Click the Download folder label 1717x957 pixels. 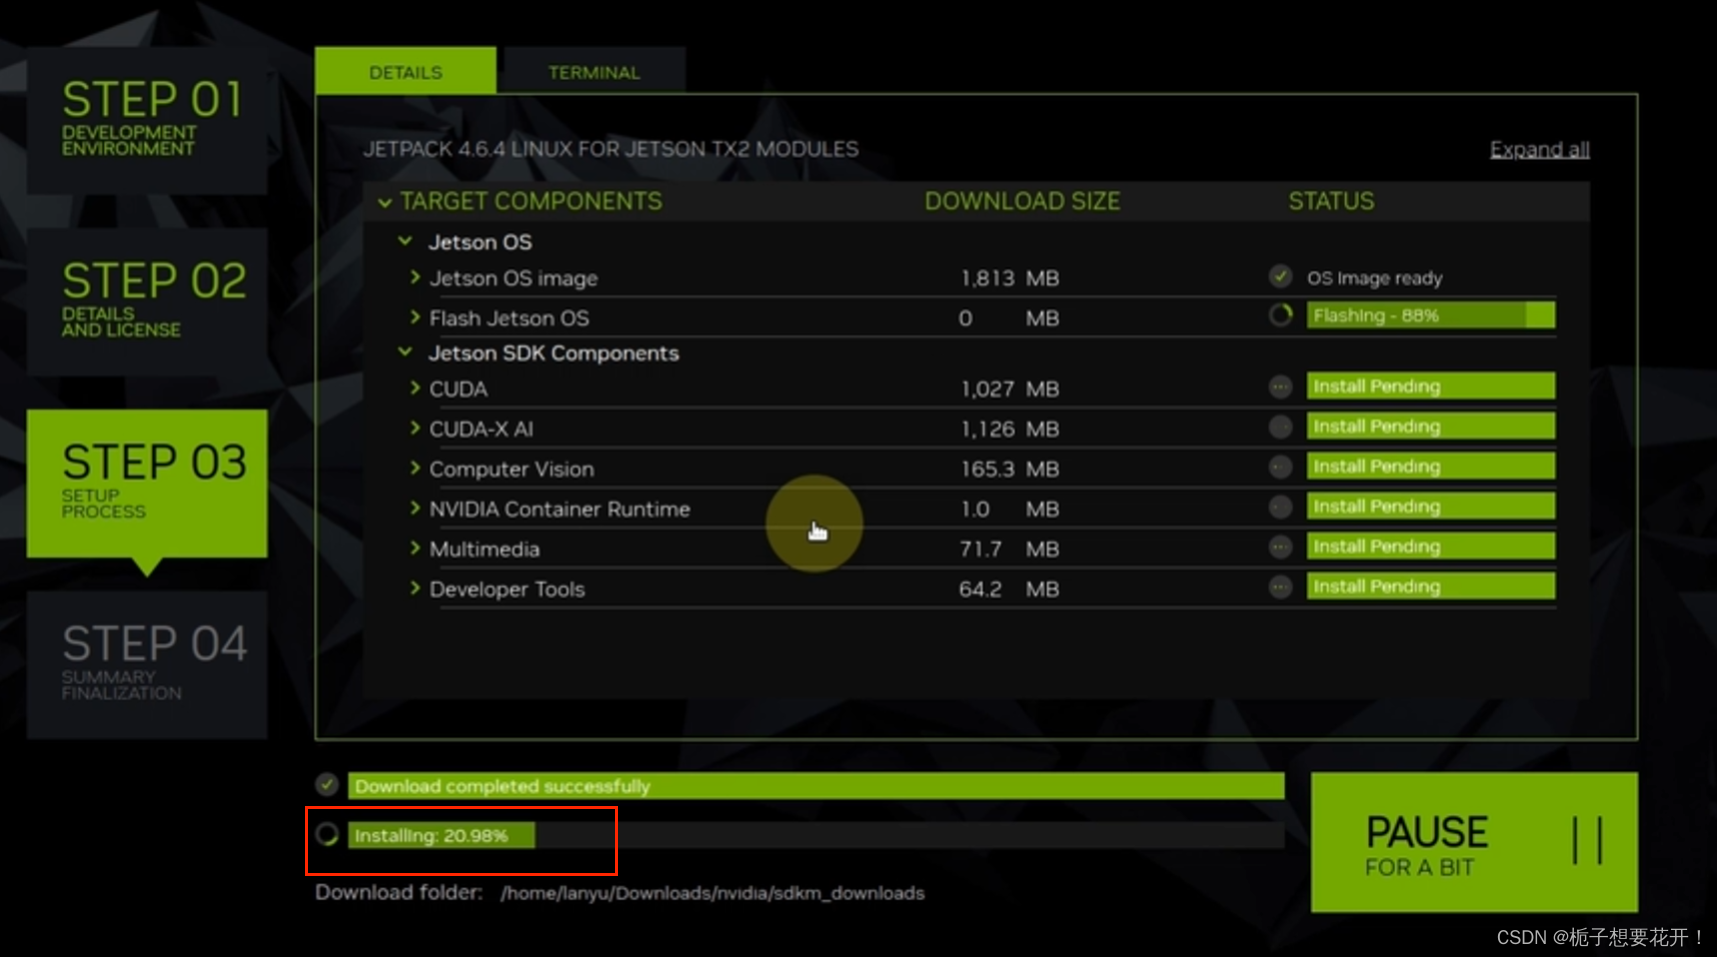(399, 892)
